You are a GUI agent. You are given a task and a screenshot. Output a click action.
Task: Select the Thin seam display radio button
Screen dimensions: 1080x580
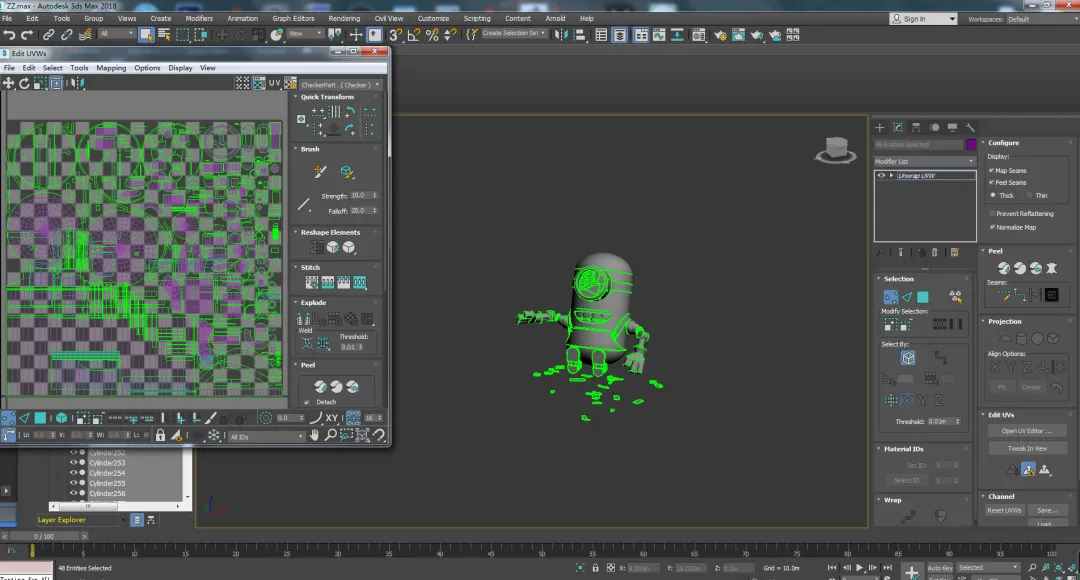click(1029, 195)
